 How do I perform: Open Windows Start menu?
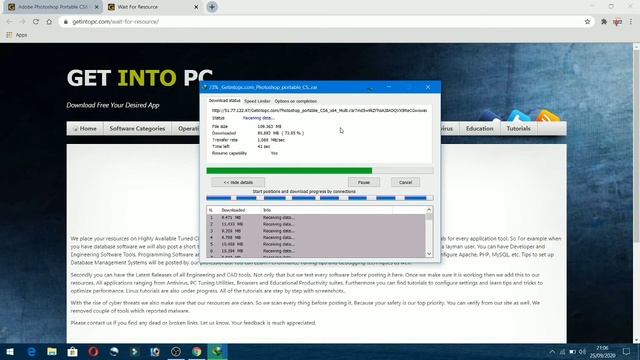[10, 351]
